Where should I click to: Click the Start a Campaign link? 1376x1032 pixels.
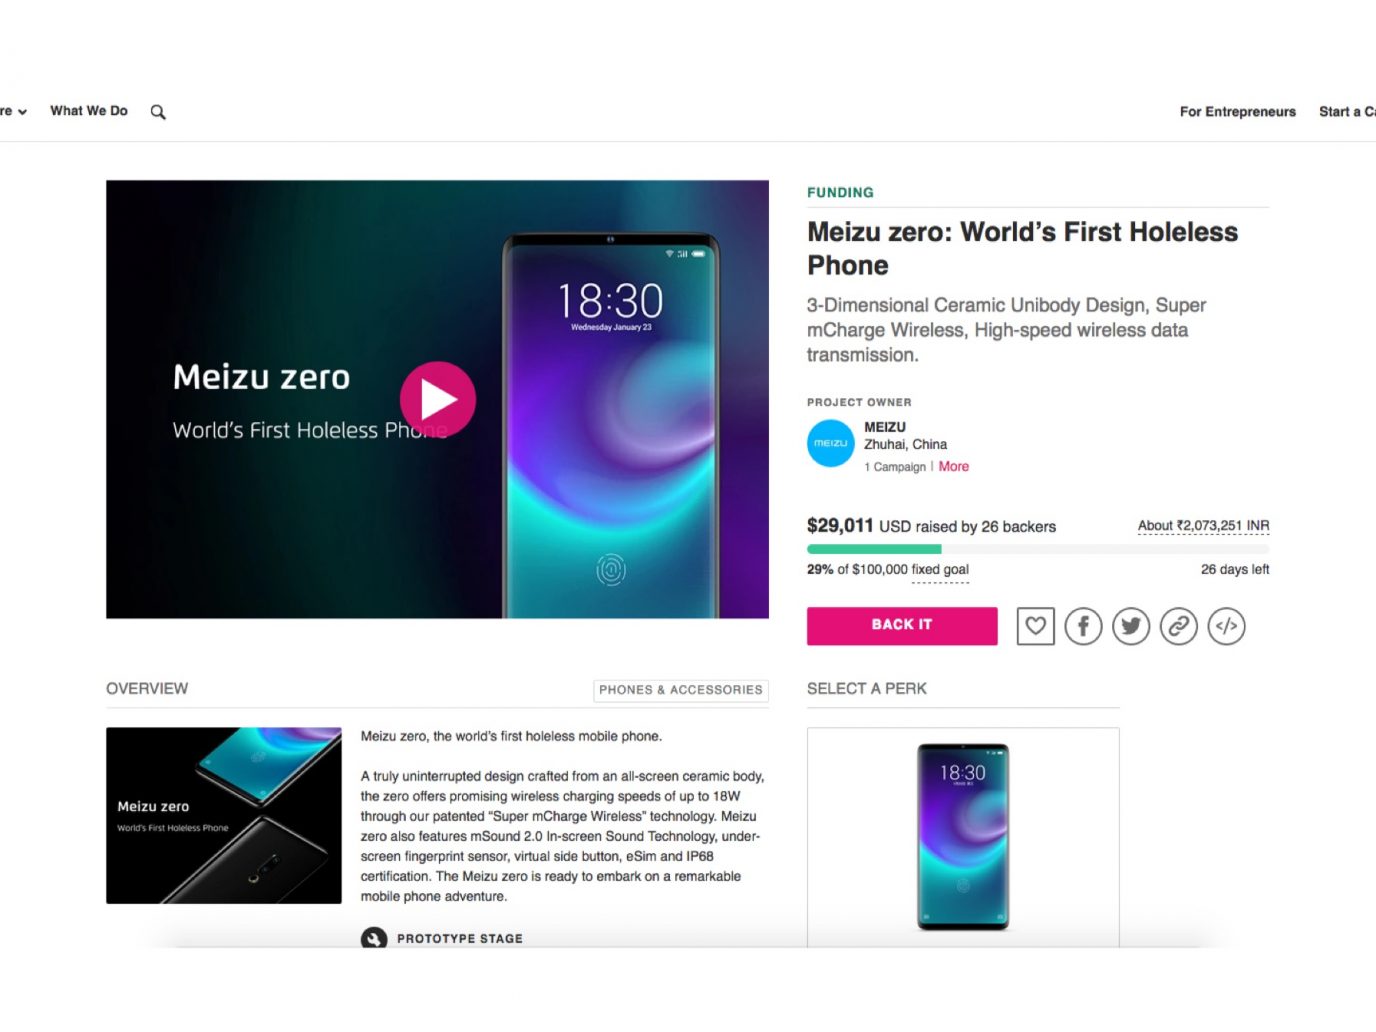click(1347, 112)
